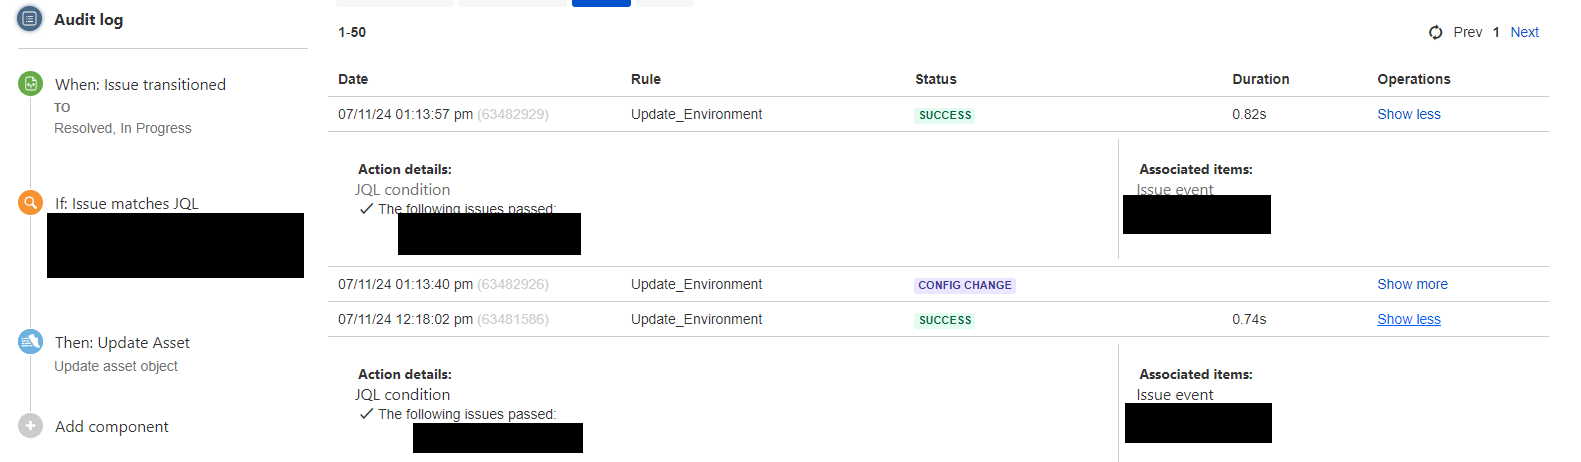This screenshot has height=462, width=1581.
Task: Click Update asset object description
Action: coord(116,366)
